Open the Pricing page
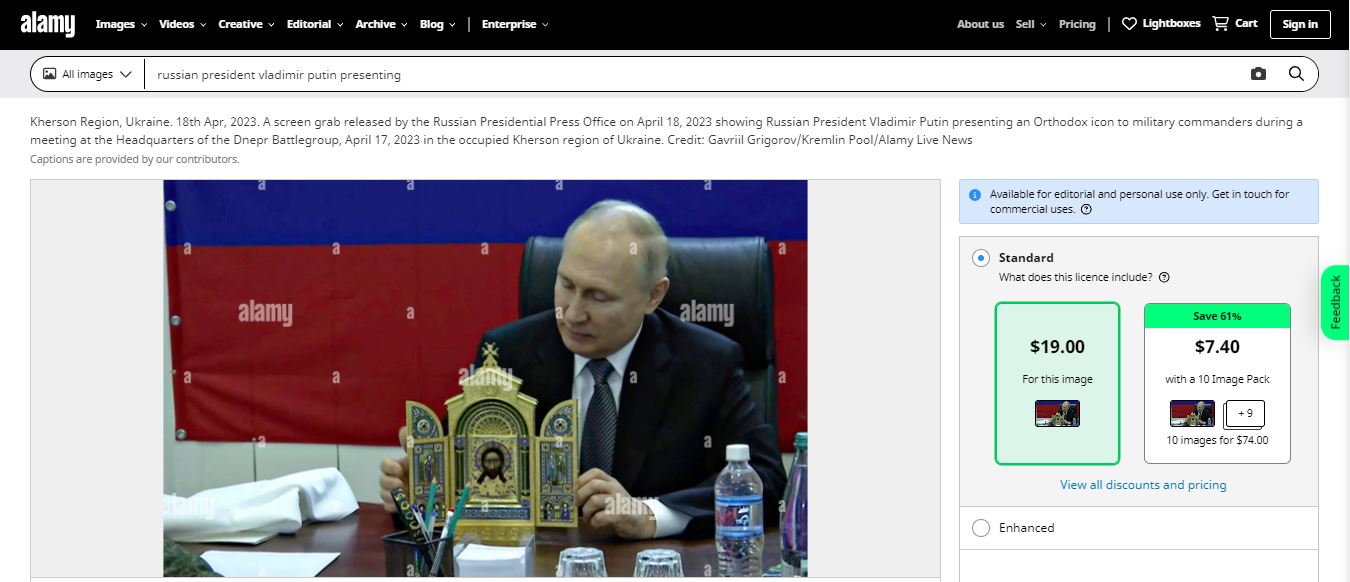Screen dimensions: 1350x582 (1077, 24)
